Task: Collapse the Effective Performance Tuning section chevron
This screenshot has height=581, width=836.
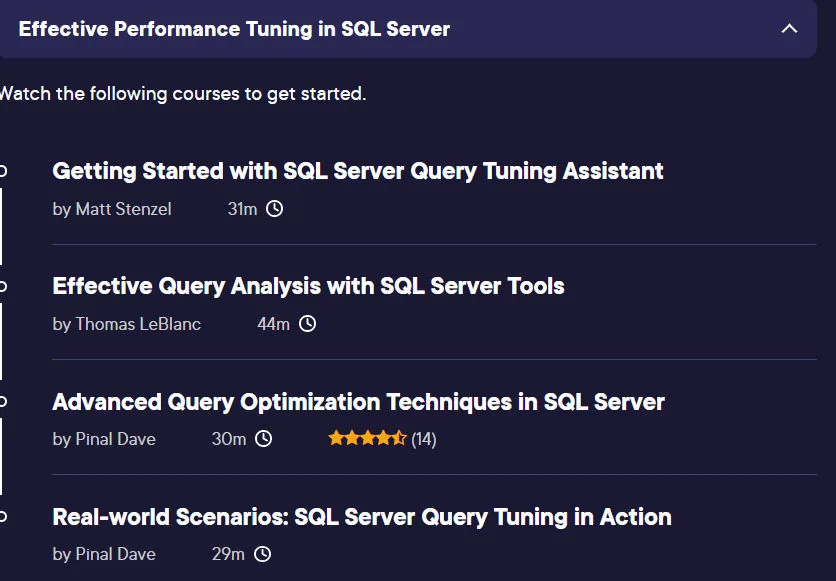Action: [790, 29]
